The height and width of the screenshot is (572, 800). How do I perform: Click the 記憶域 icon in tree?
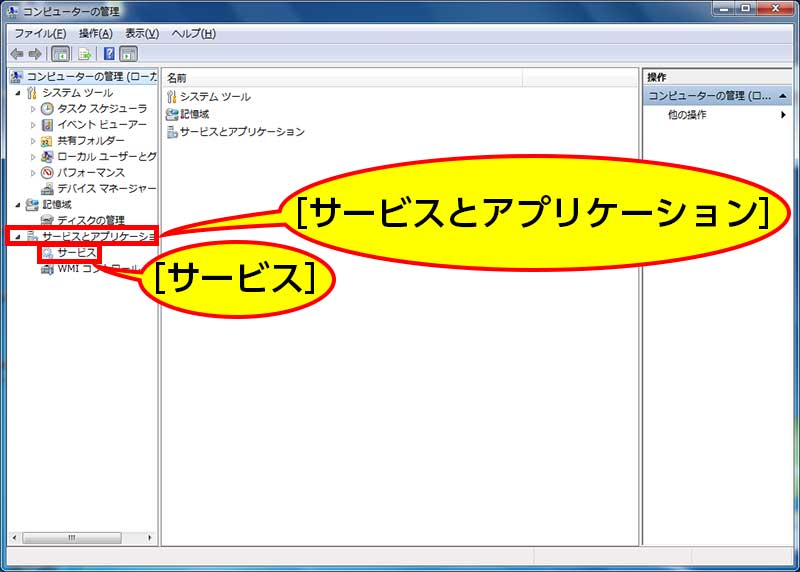pos(32,205)
